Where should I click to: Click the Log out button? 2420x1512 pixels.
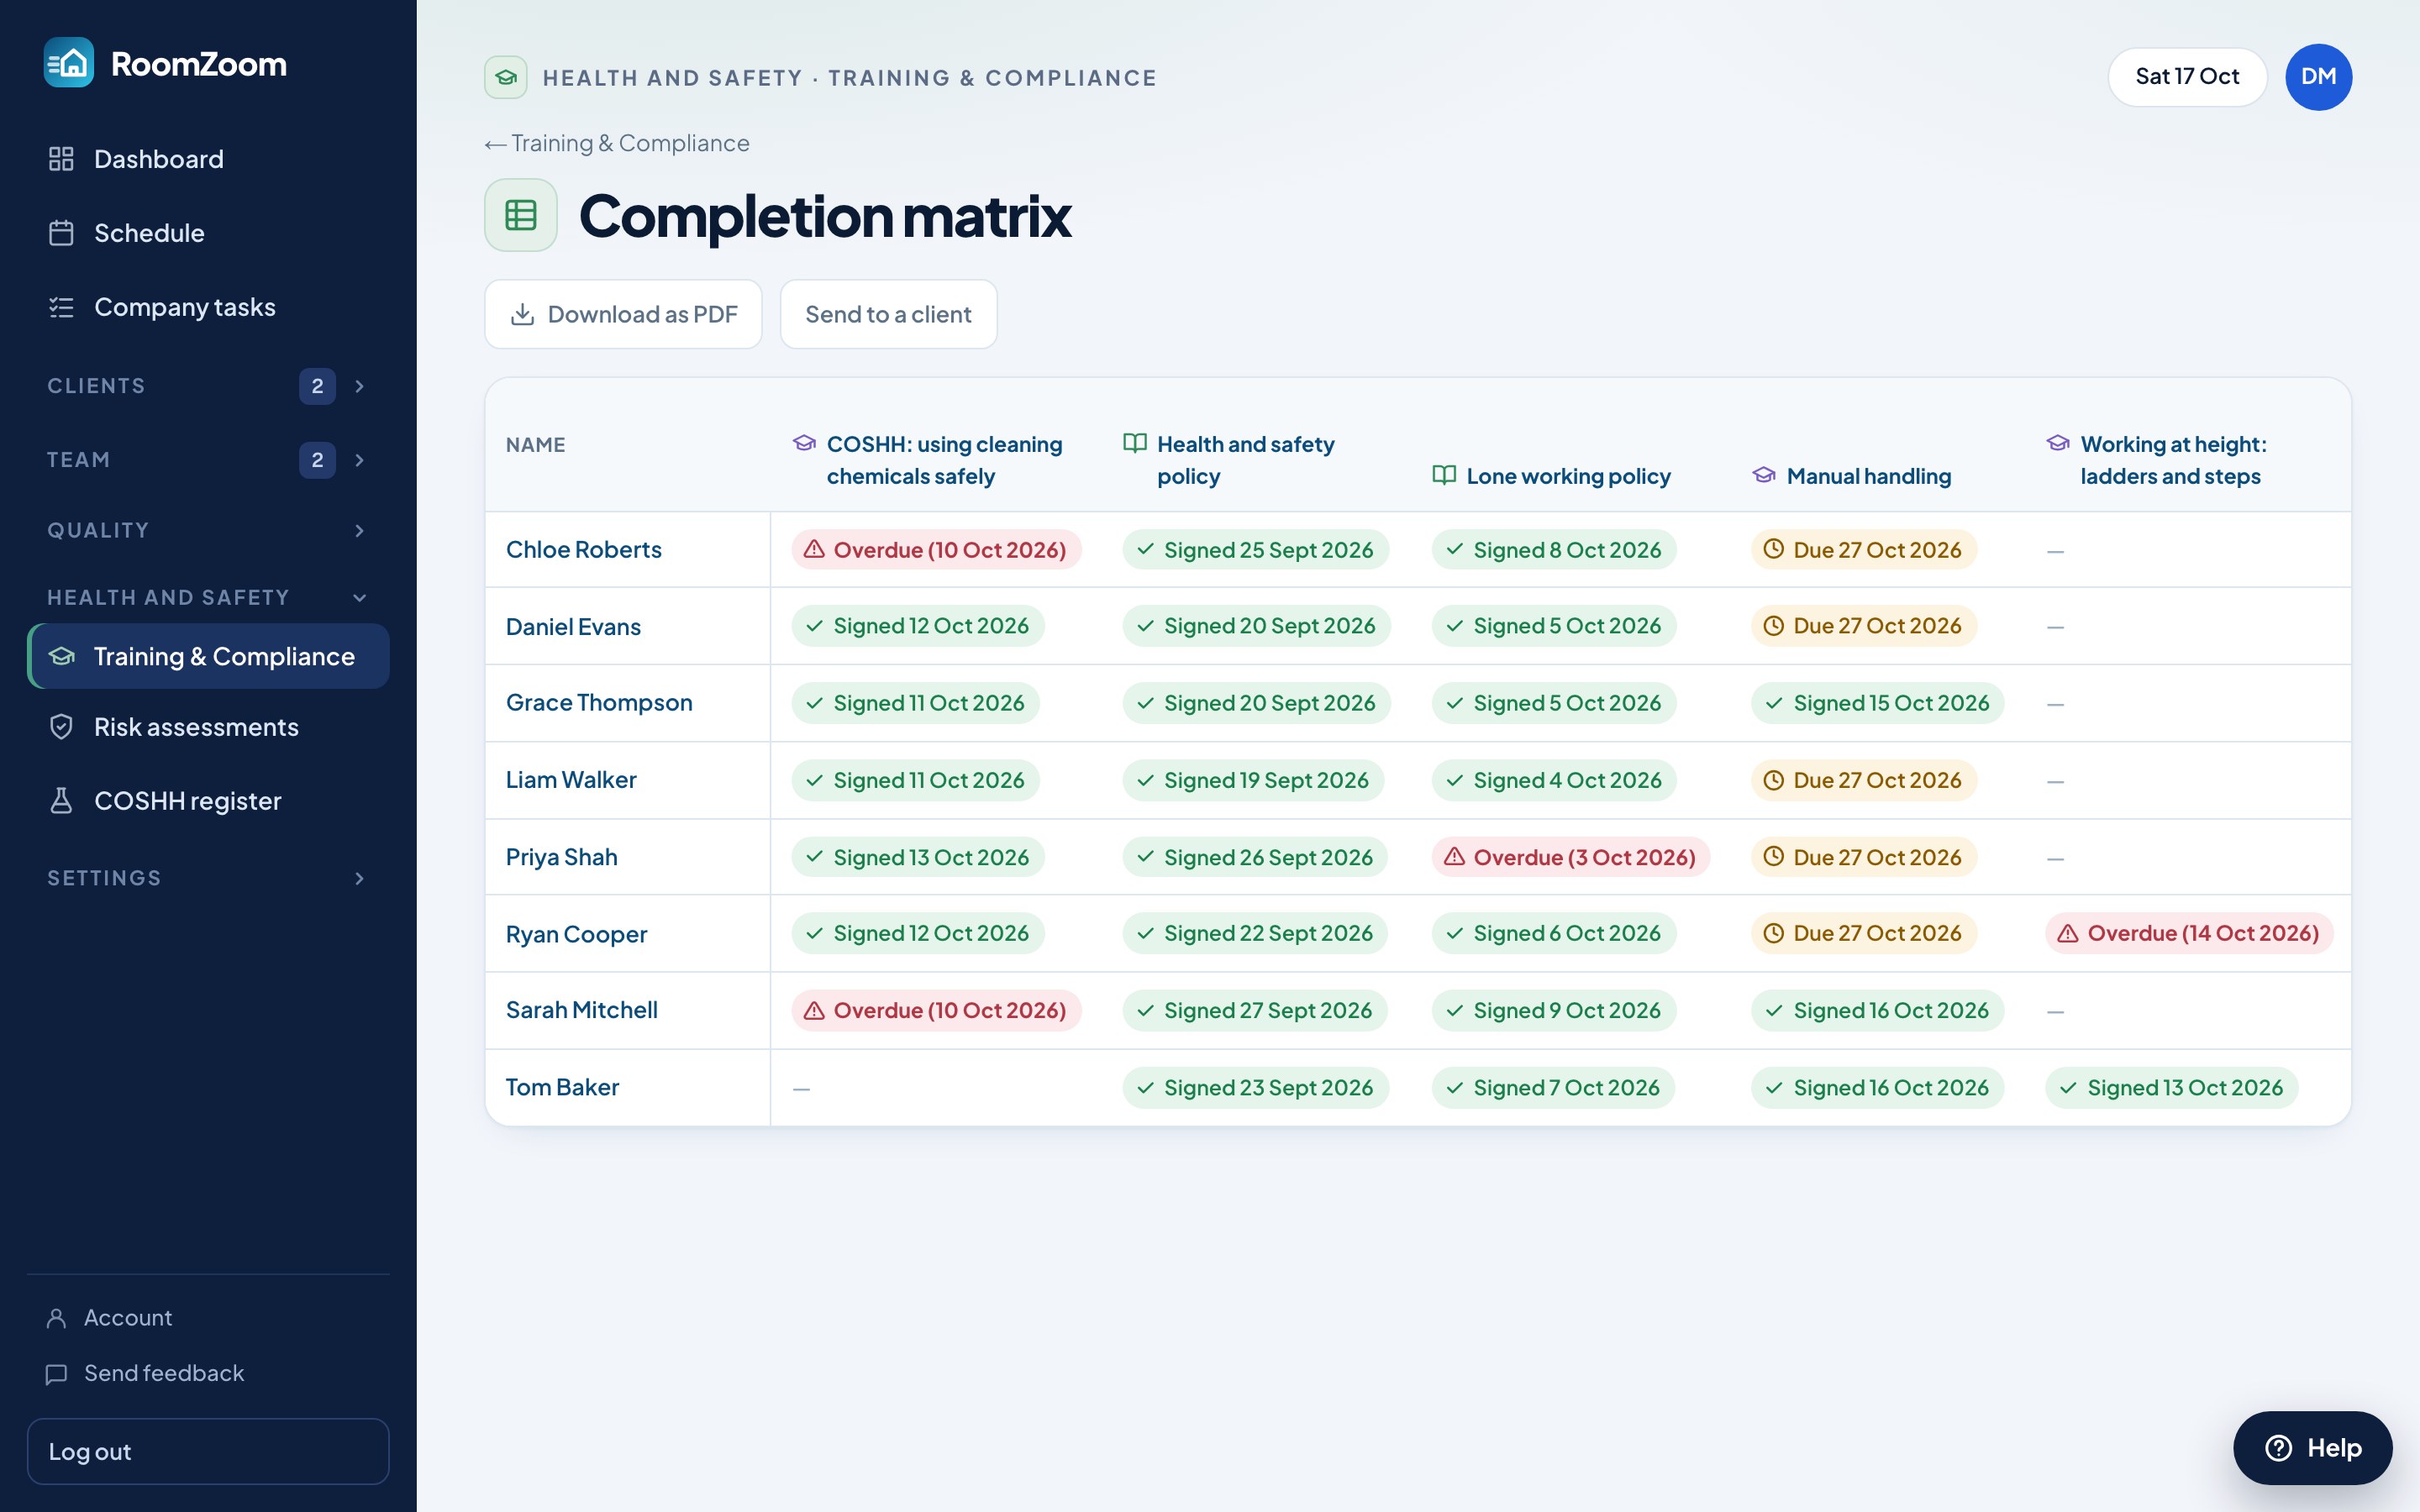coord(208,1451)
